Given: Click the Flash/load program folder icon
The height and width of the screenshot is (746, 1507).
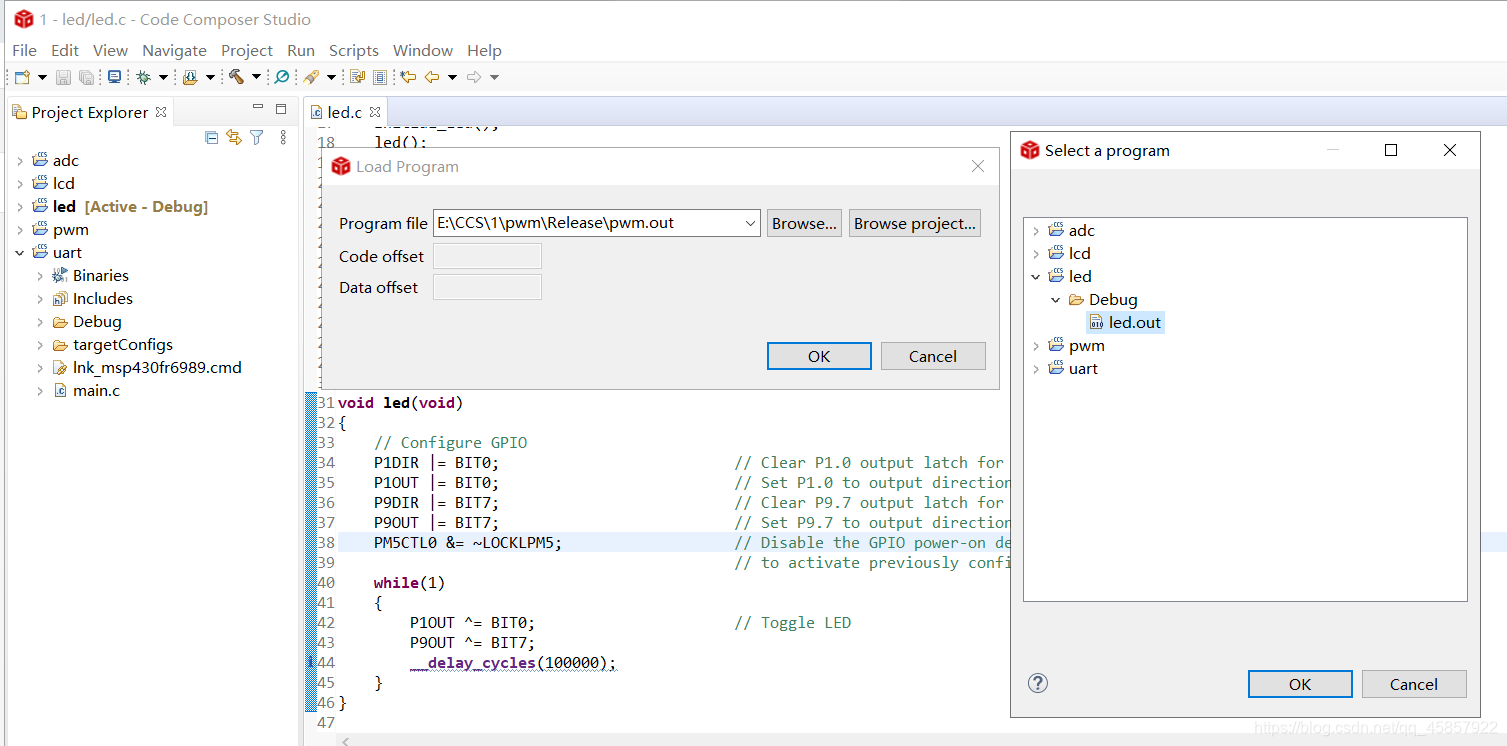Looking at the screenshot, I should 190,77.
